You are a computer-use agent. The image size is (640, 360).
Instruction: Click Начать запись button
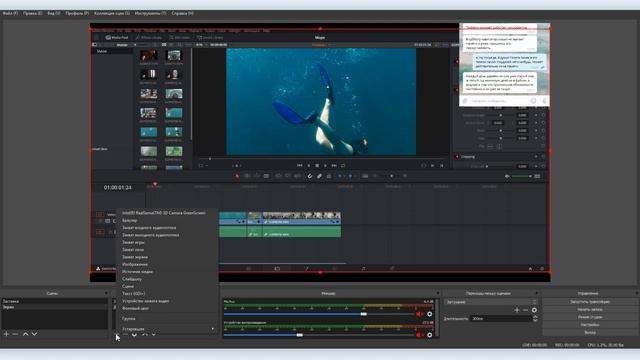590,309
